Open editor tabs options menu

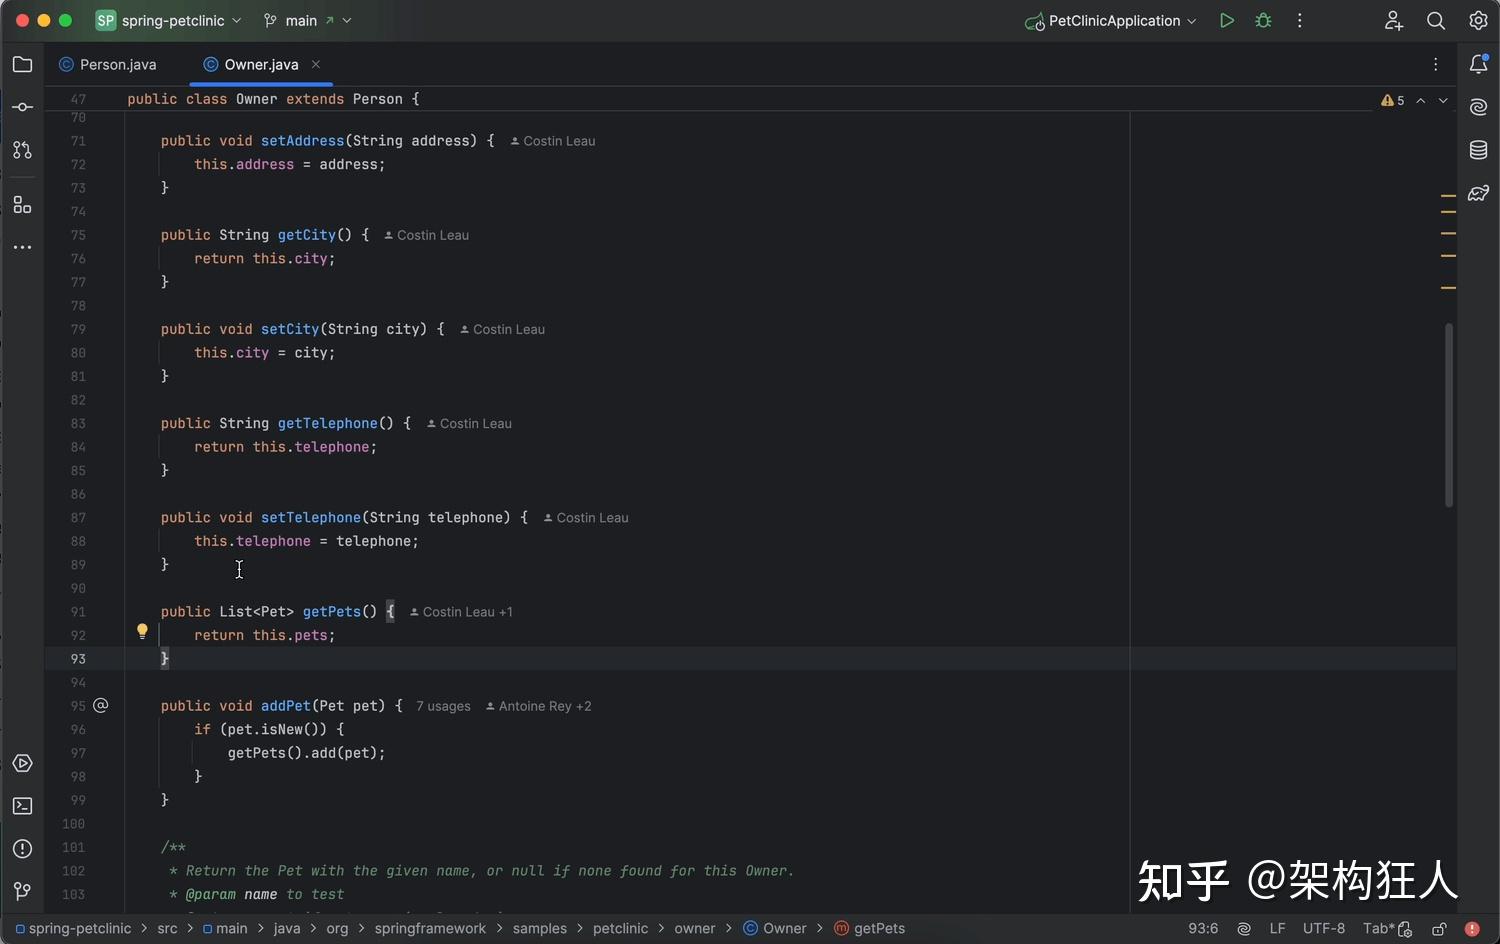point(1436,65)
